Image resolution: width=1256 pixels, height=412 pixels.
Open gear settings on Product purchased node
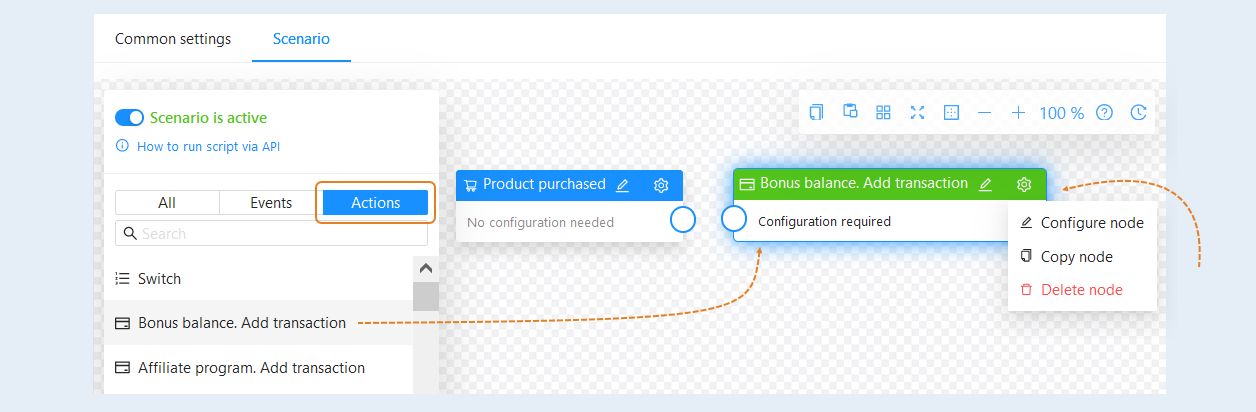[661, 185]
